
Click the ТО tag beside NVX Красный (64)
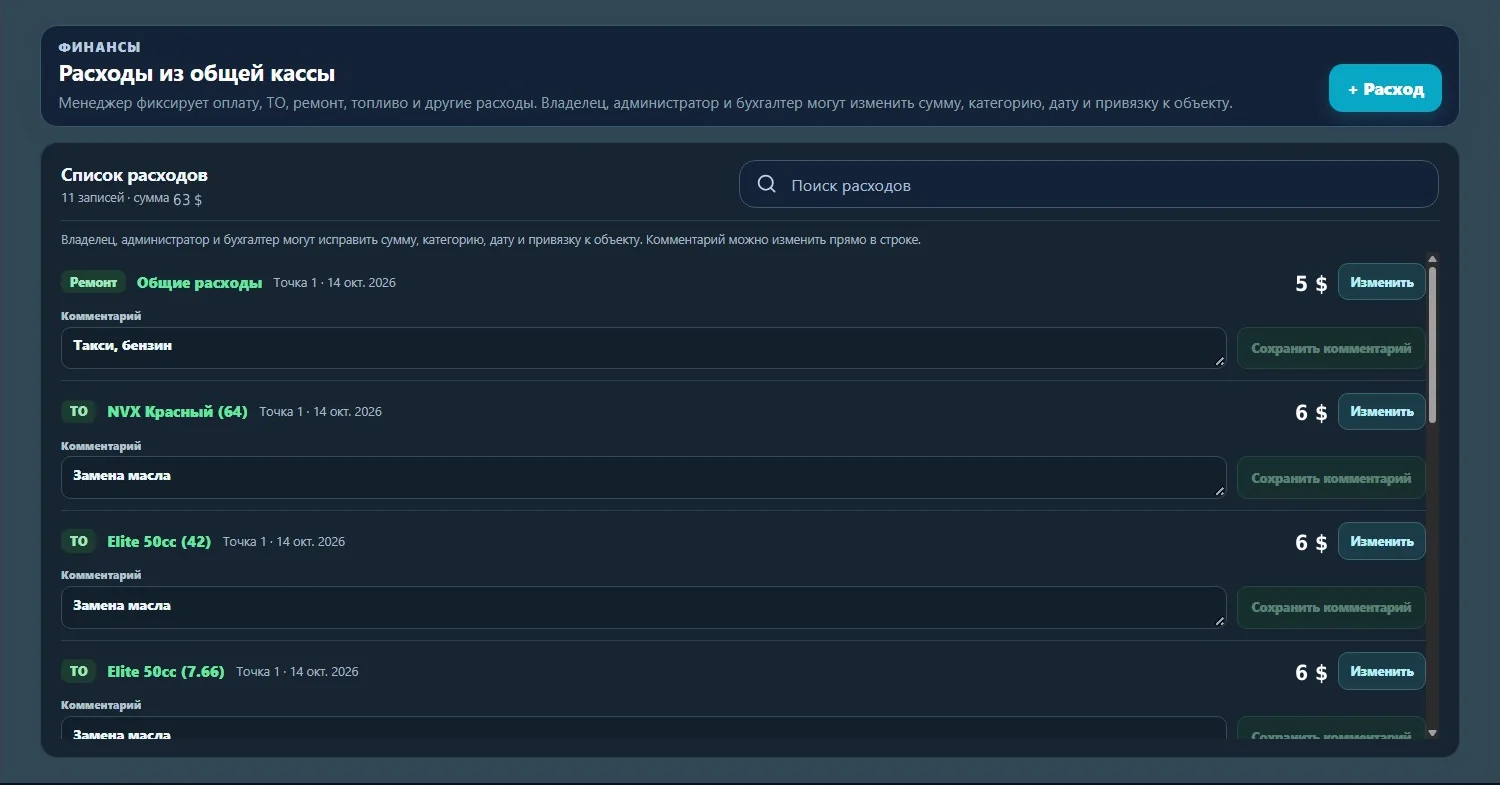(79, 411)
